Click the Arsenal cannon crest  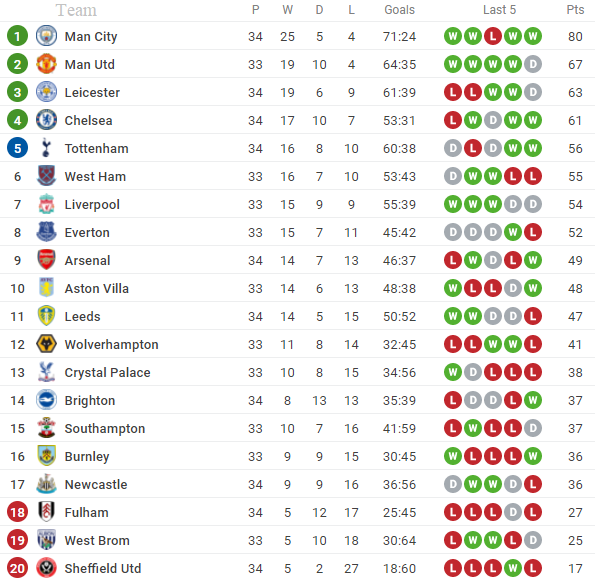46,260
